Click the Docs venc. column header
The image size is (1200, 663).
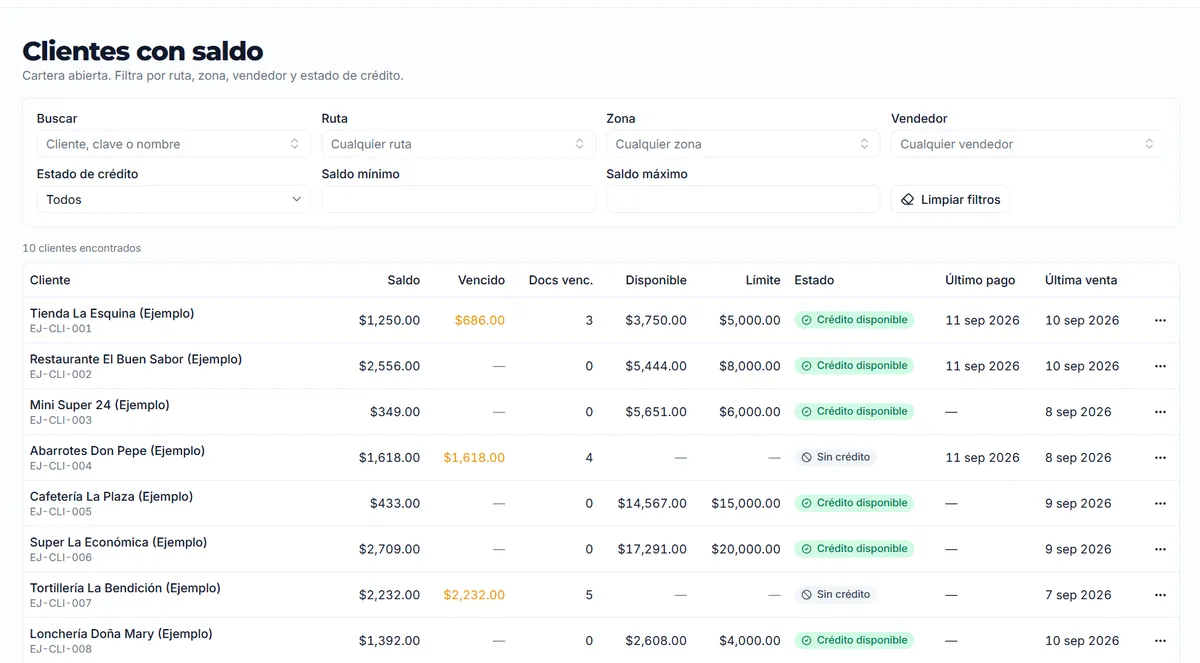point(561,281)
